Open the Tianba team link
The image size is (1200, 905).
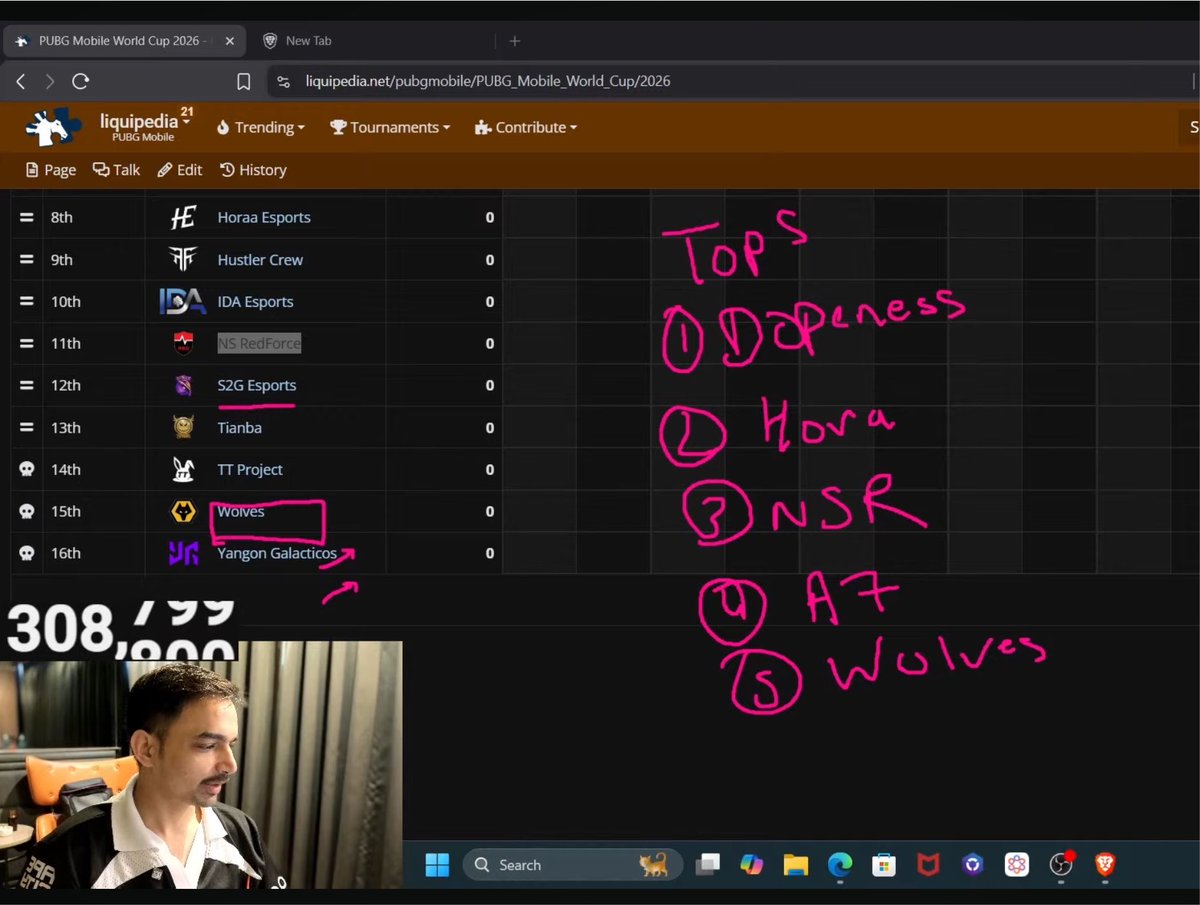coord(240,427)
